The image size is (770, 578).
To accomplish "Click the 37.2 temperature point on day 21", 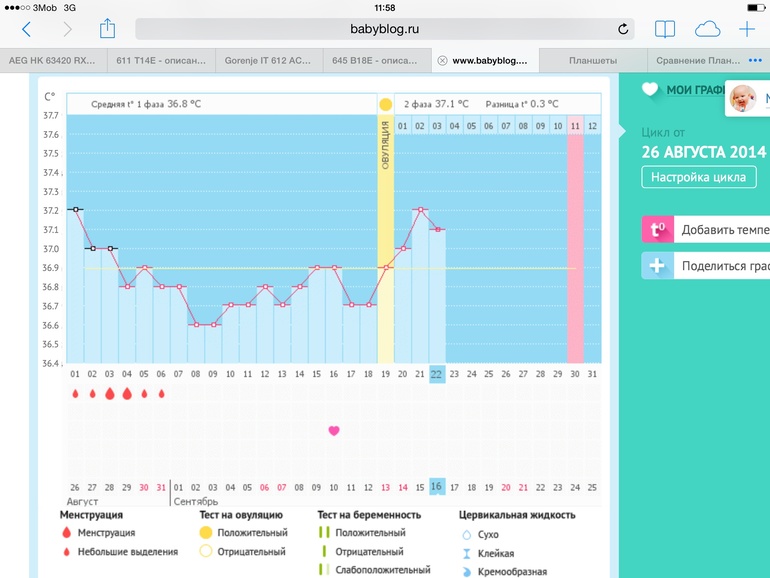I will [420, 210].
